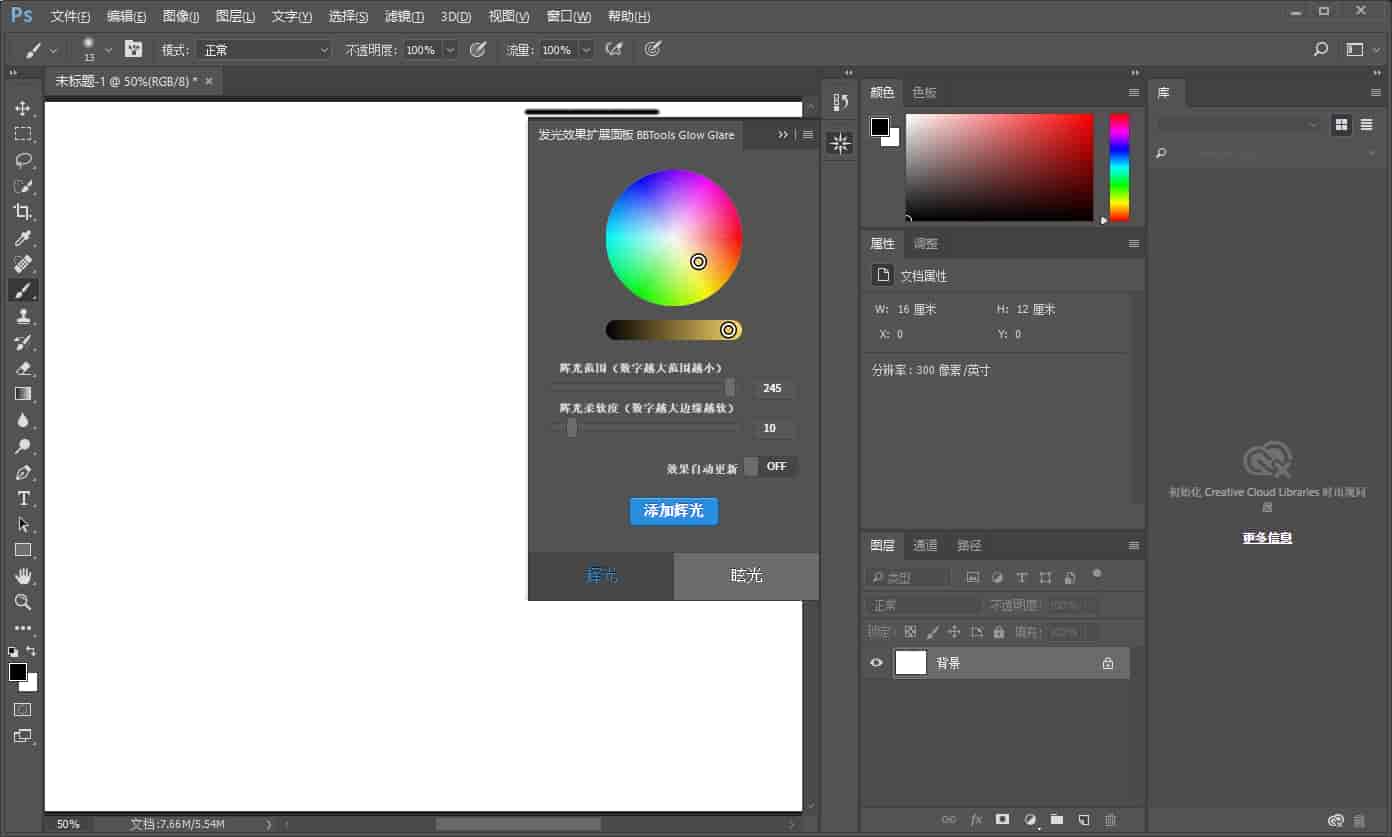This screenshot has width=1392, height=837.
Task: Toggle airbrush-style build-up icon next to 流量
Action: (614, 49)
